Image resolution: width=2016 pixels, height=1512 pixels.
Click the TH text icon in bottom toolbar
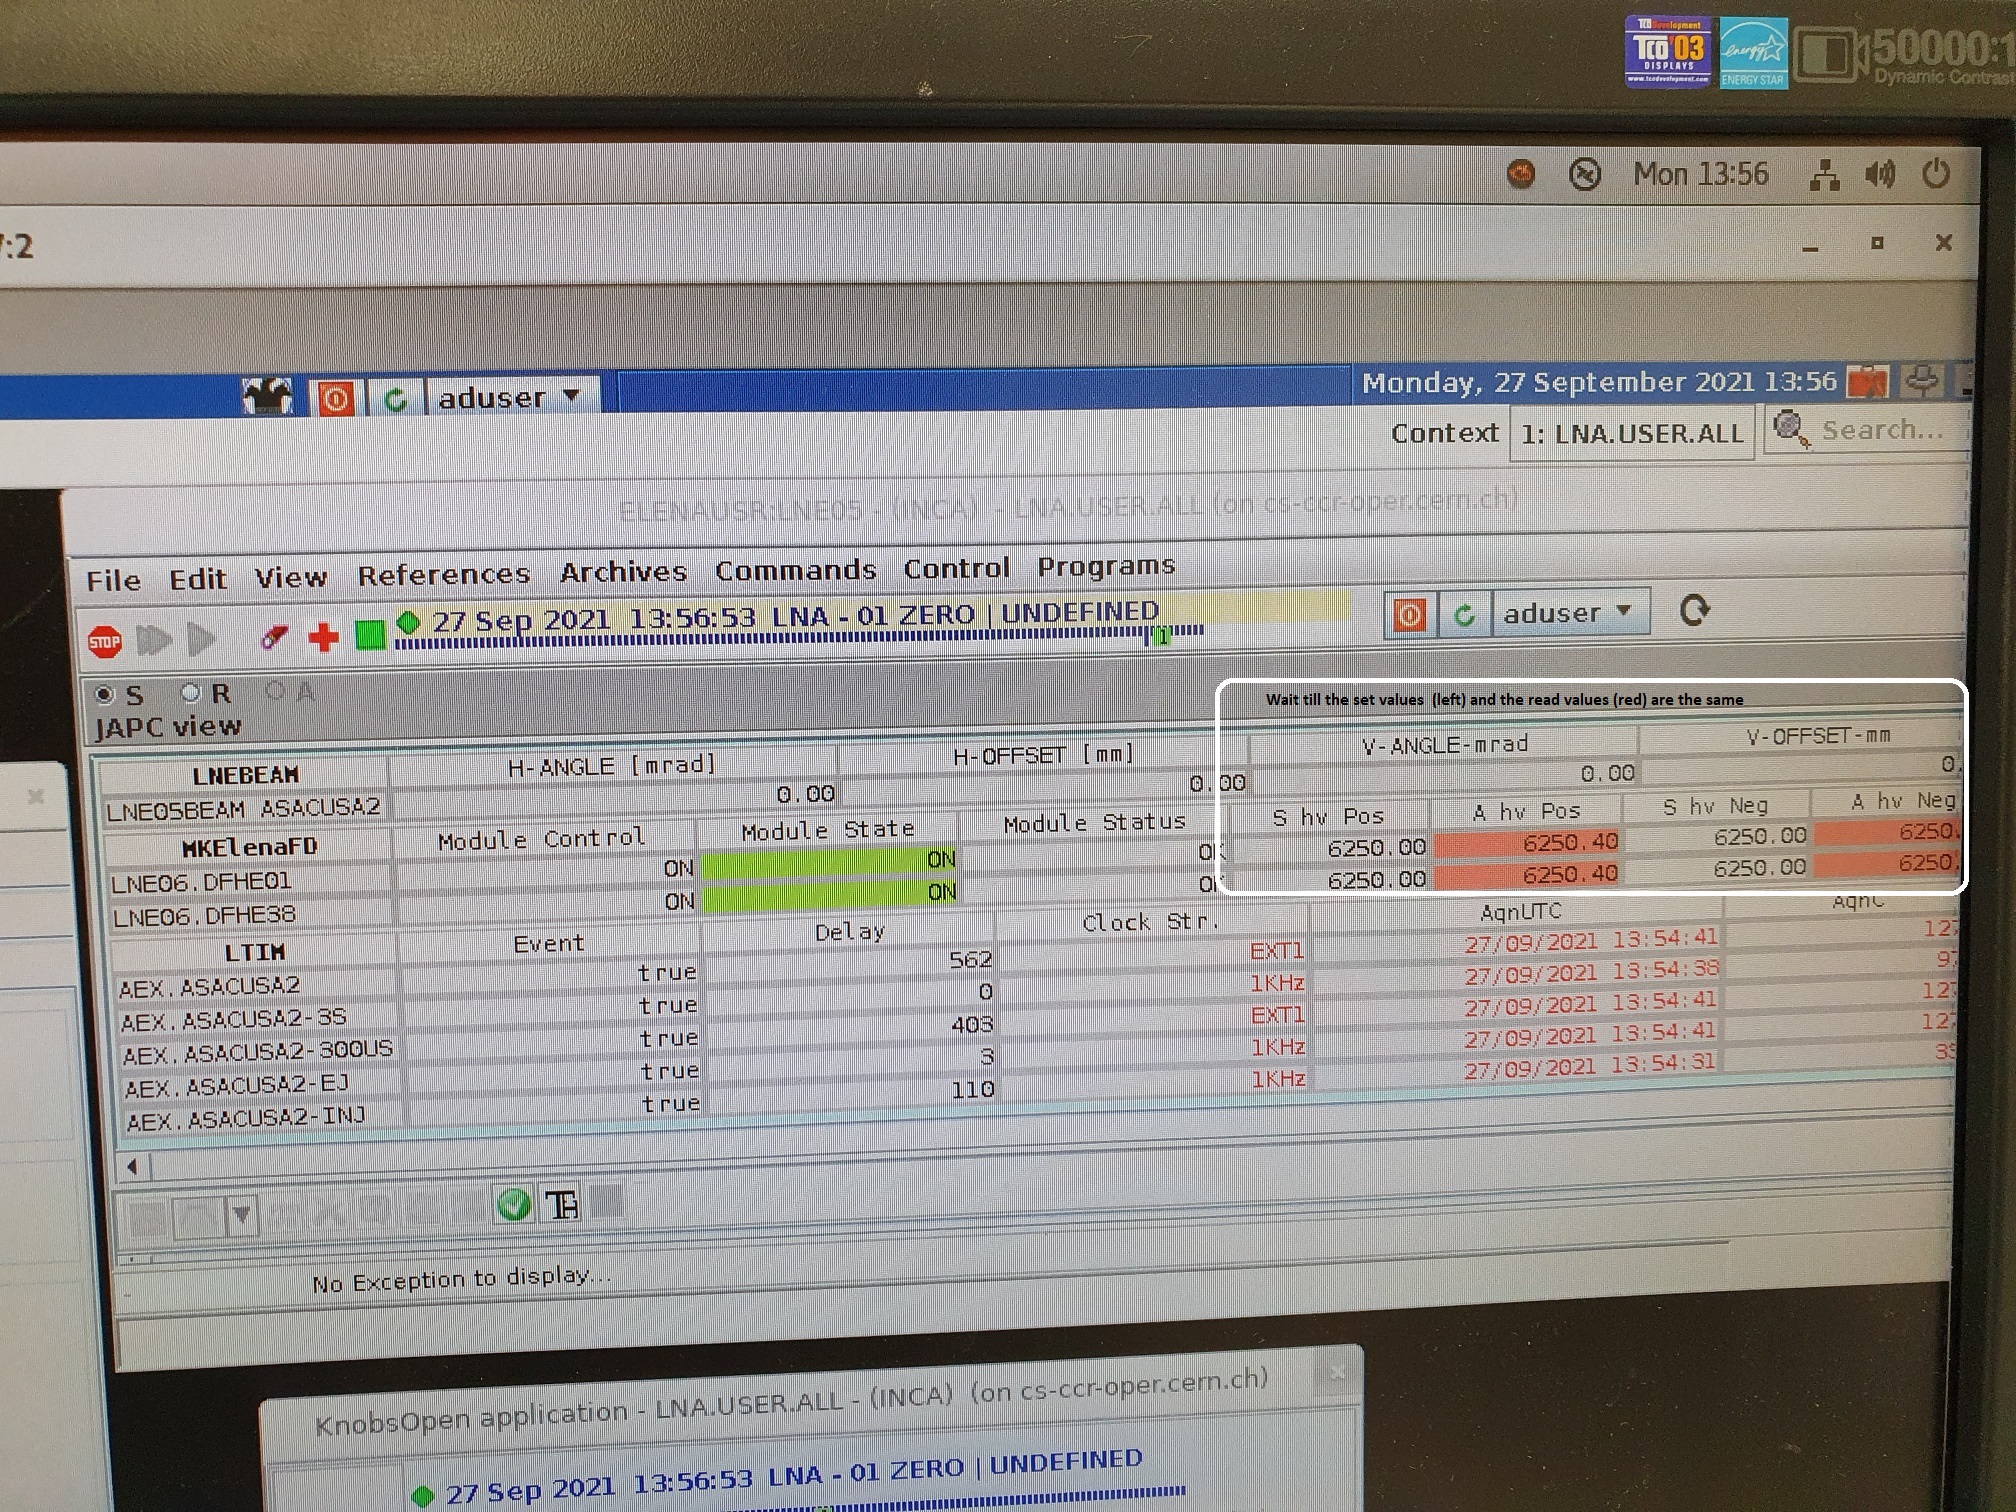[x=562, y=1206]
